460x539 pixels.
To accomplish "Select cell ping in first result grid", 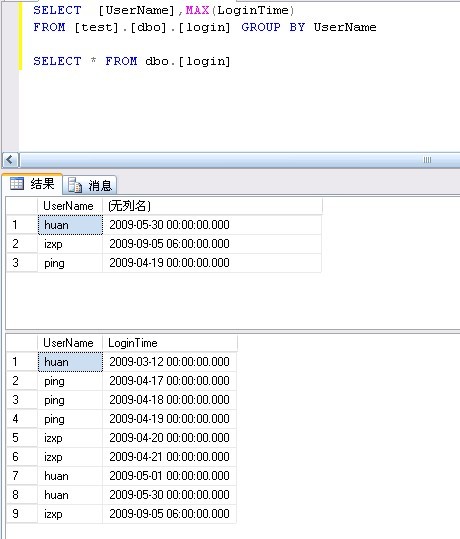I will tap(70, 263).
